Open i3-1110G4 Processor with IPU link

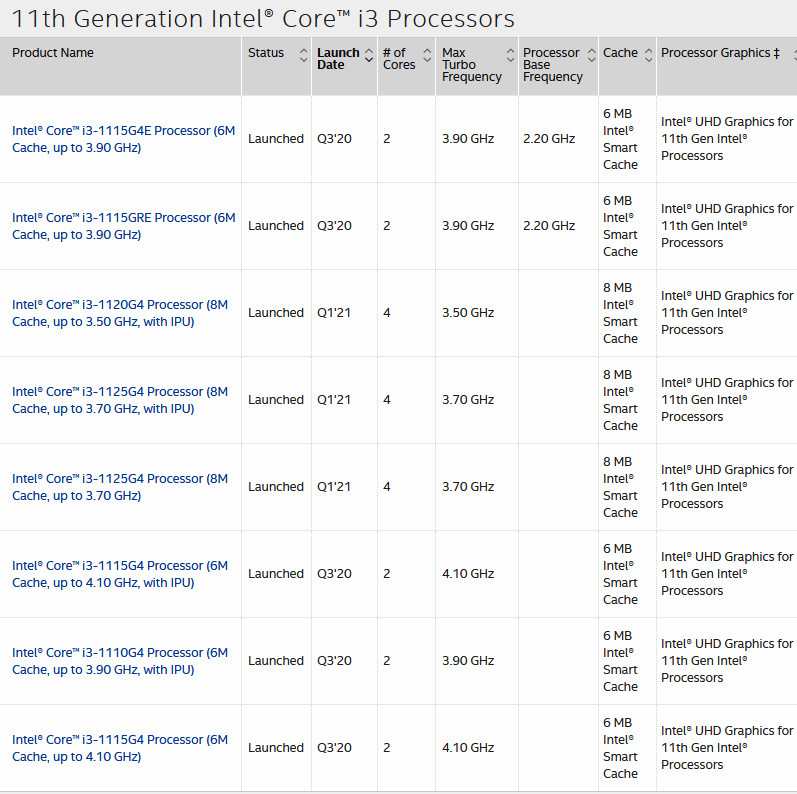click(x=120, y=660)
